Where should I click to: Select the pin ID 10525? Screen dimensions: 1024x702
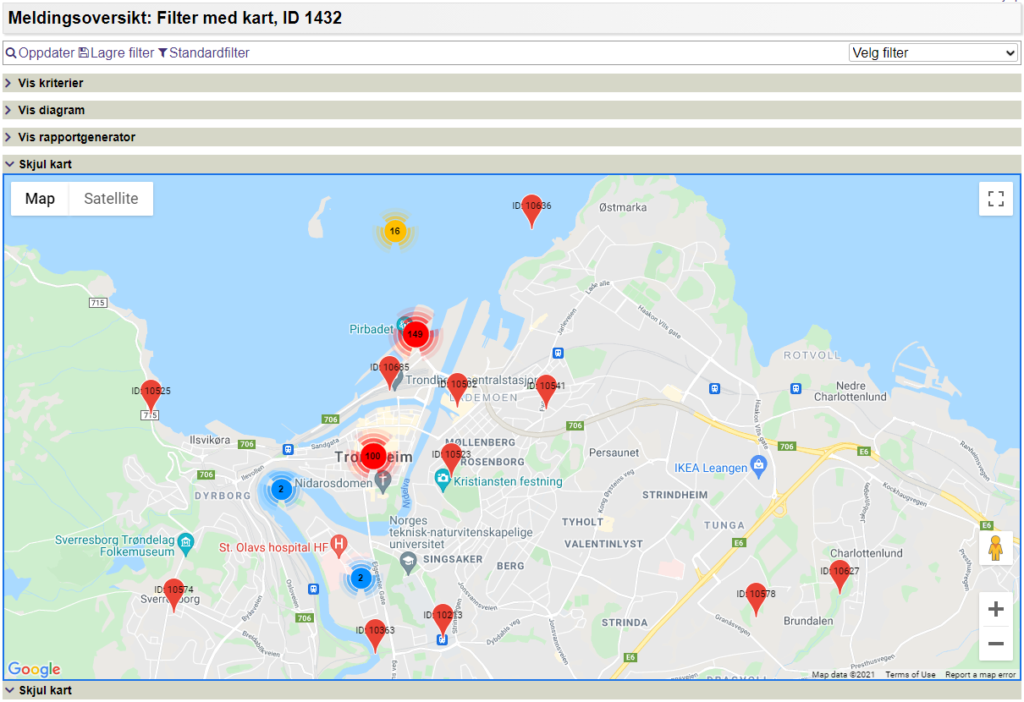point(151,396)
